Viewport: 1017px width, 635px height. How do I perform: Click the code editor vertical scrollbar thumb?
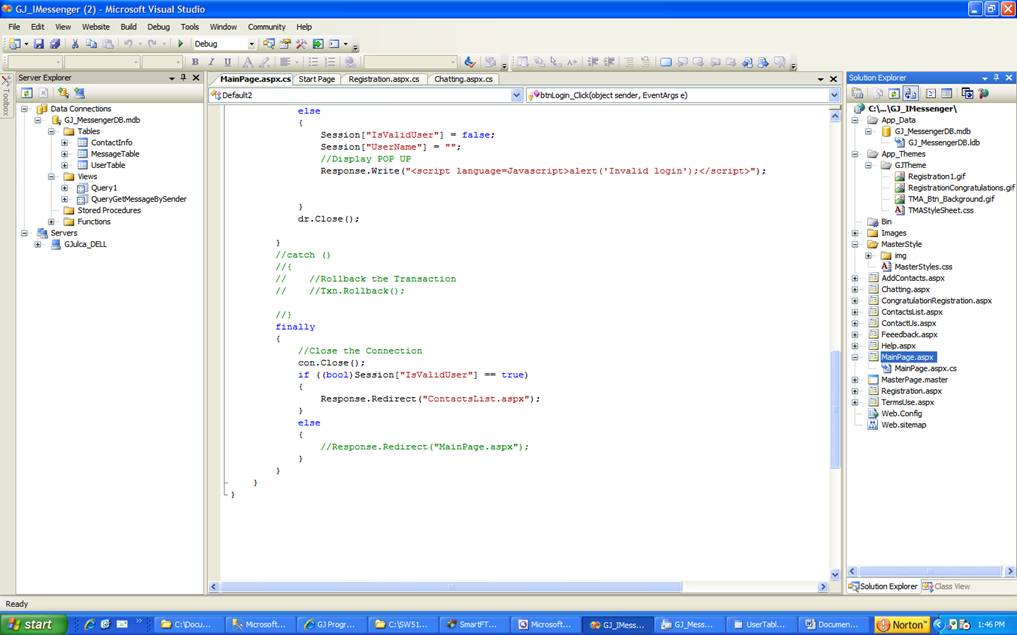tap(835, 410)
